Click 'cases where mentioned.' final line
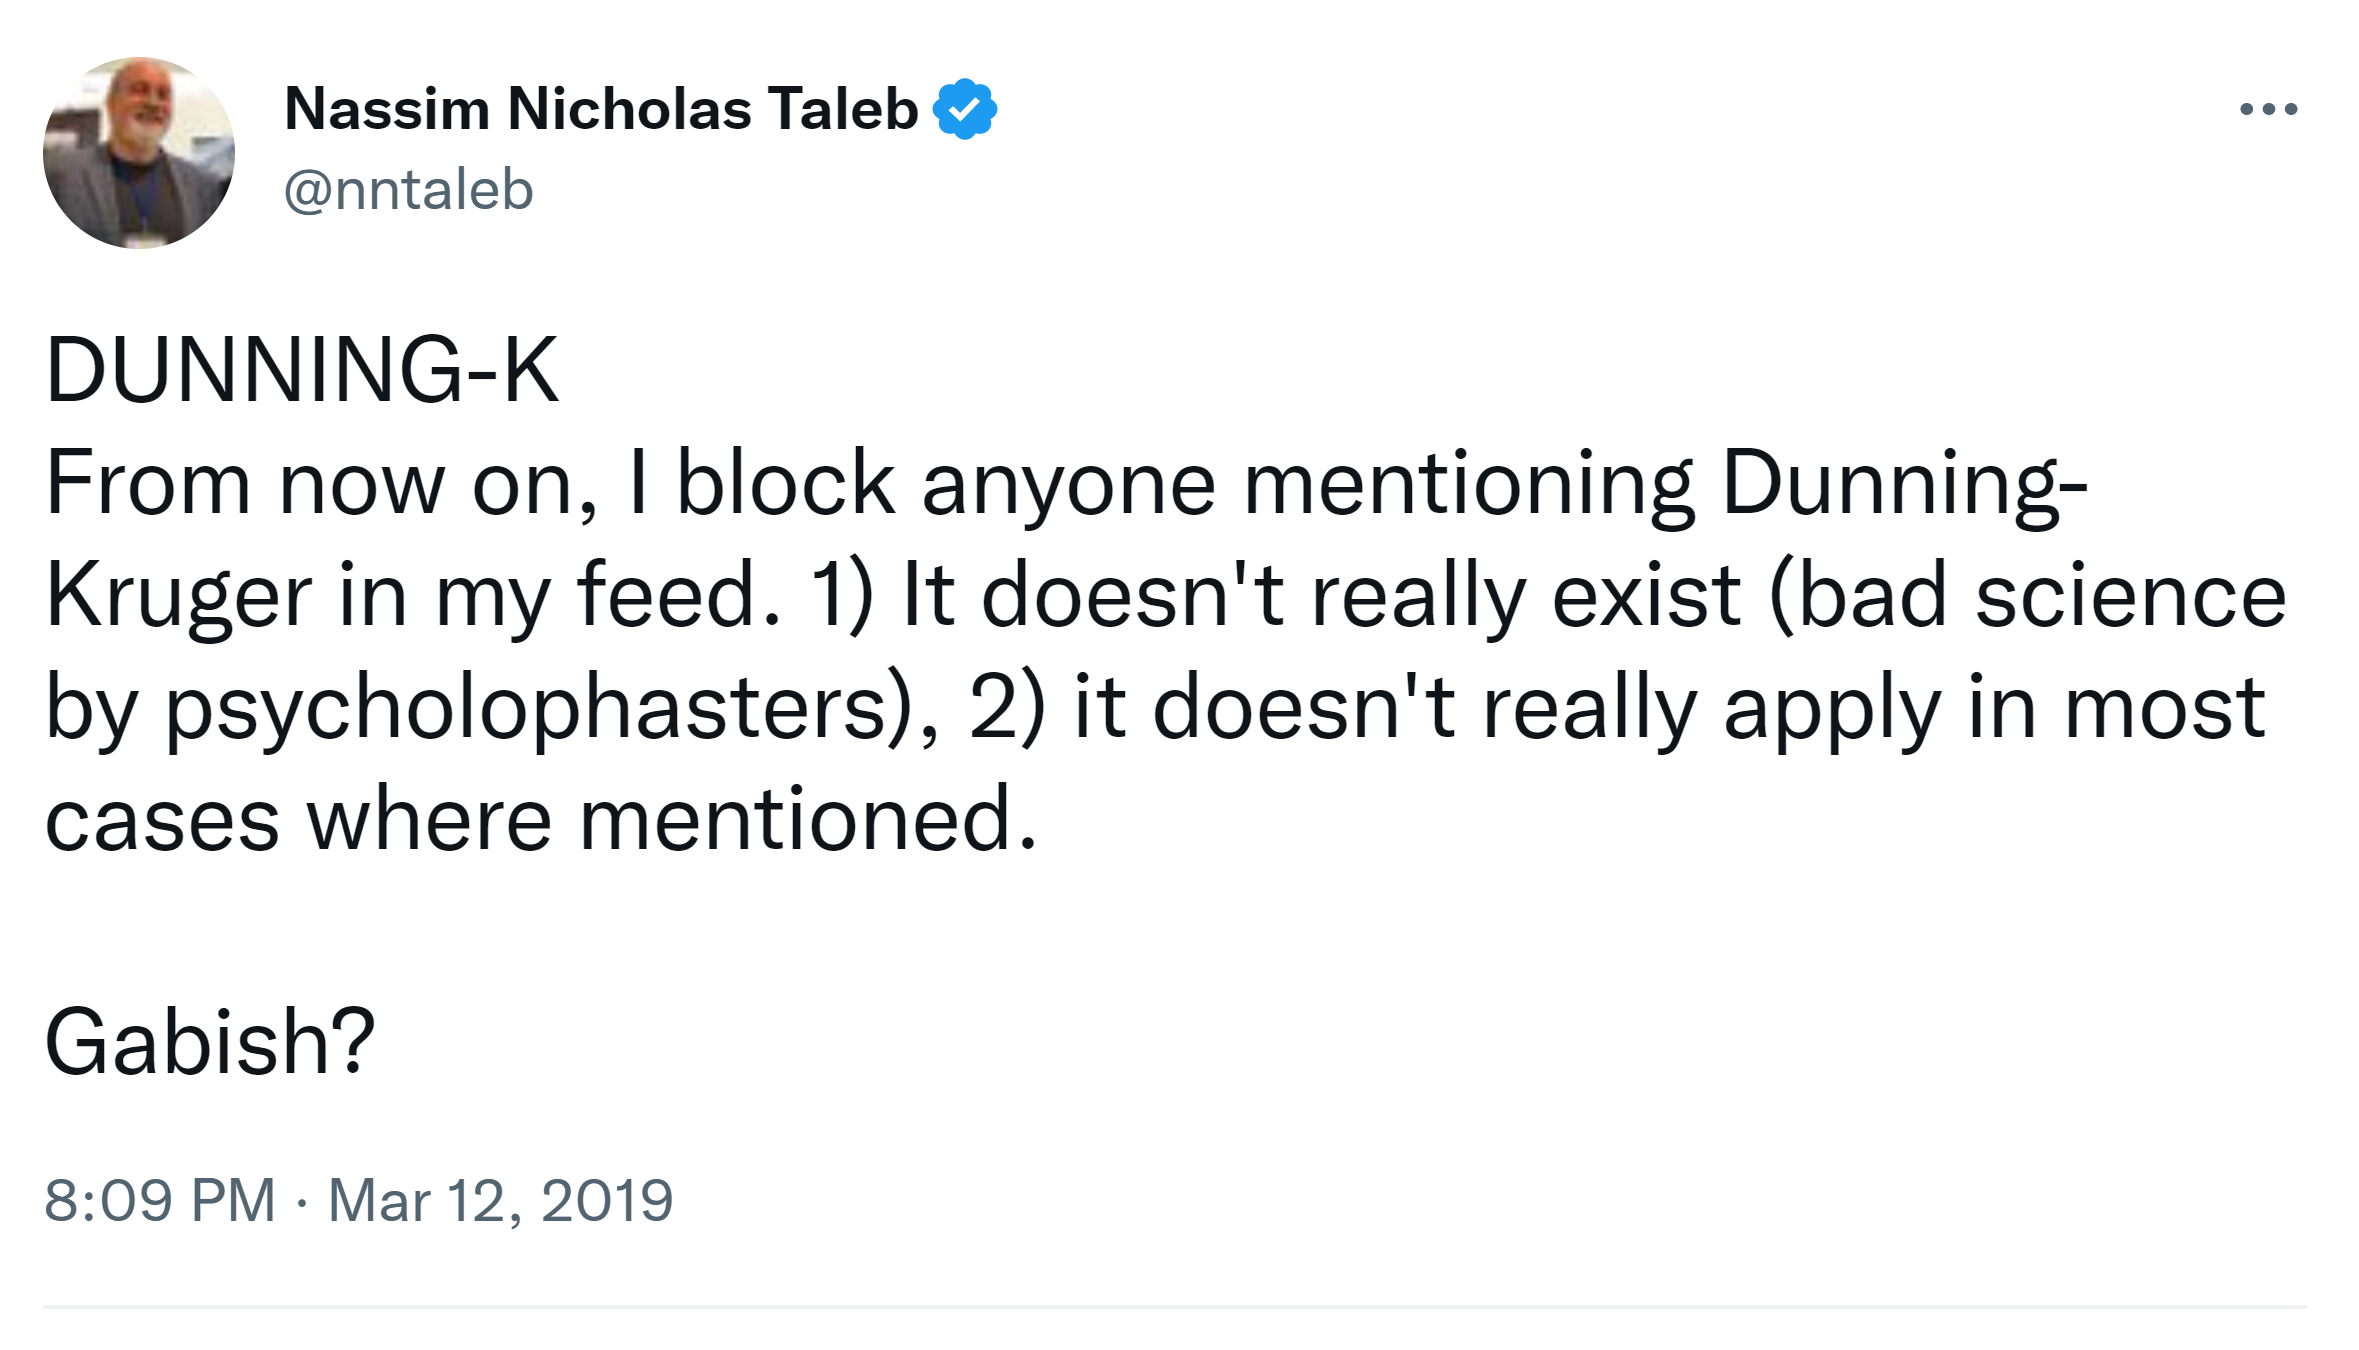 point(540,820)
